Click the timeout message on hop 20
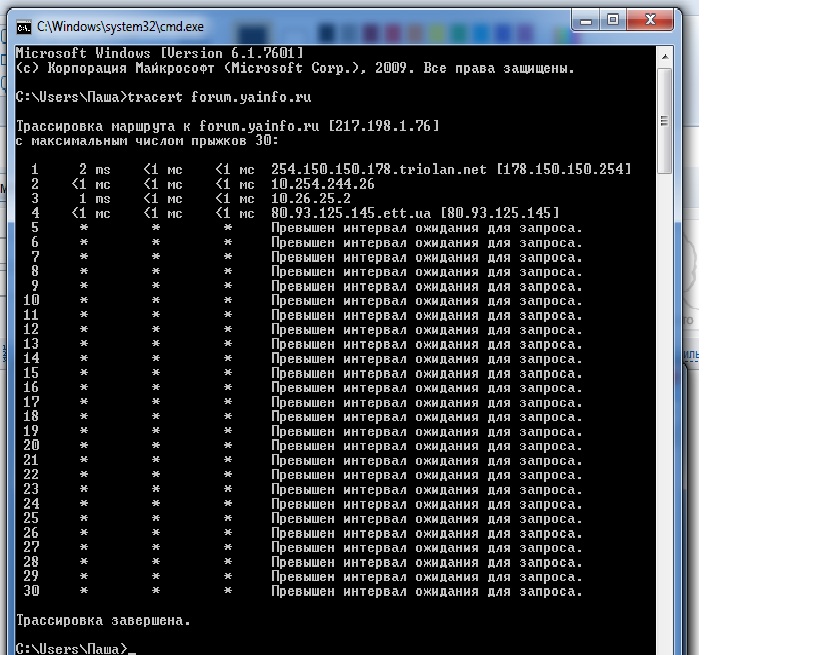 point(426,446)
